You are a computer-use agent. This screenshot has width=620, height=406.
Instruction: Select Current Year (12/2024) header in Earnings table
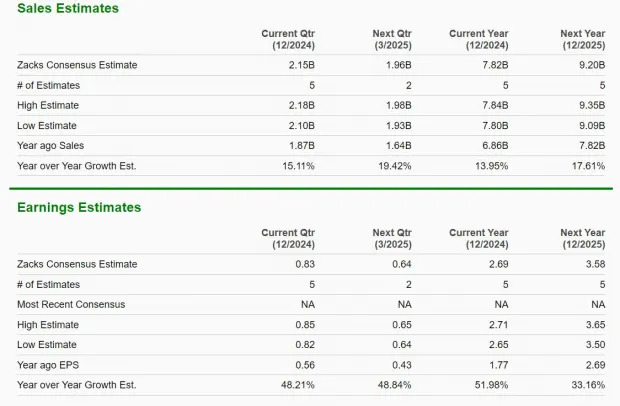point(478,239)
